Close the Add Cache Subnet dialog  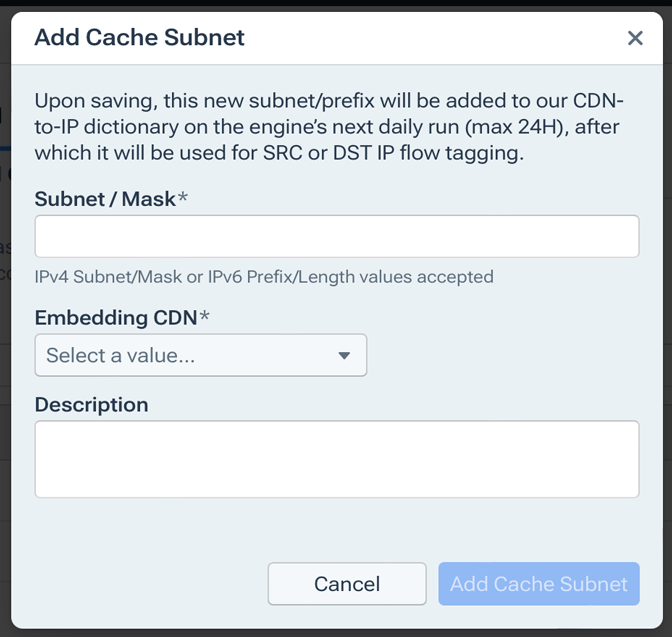pos(635,38)
